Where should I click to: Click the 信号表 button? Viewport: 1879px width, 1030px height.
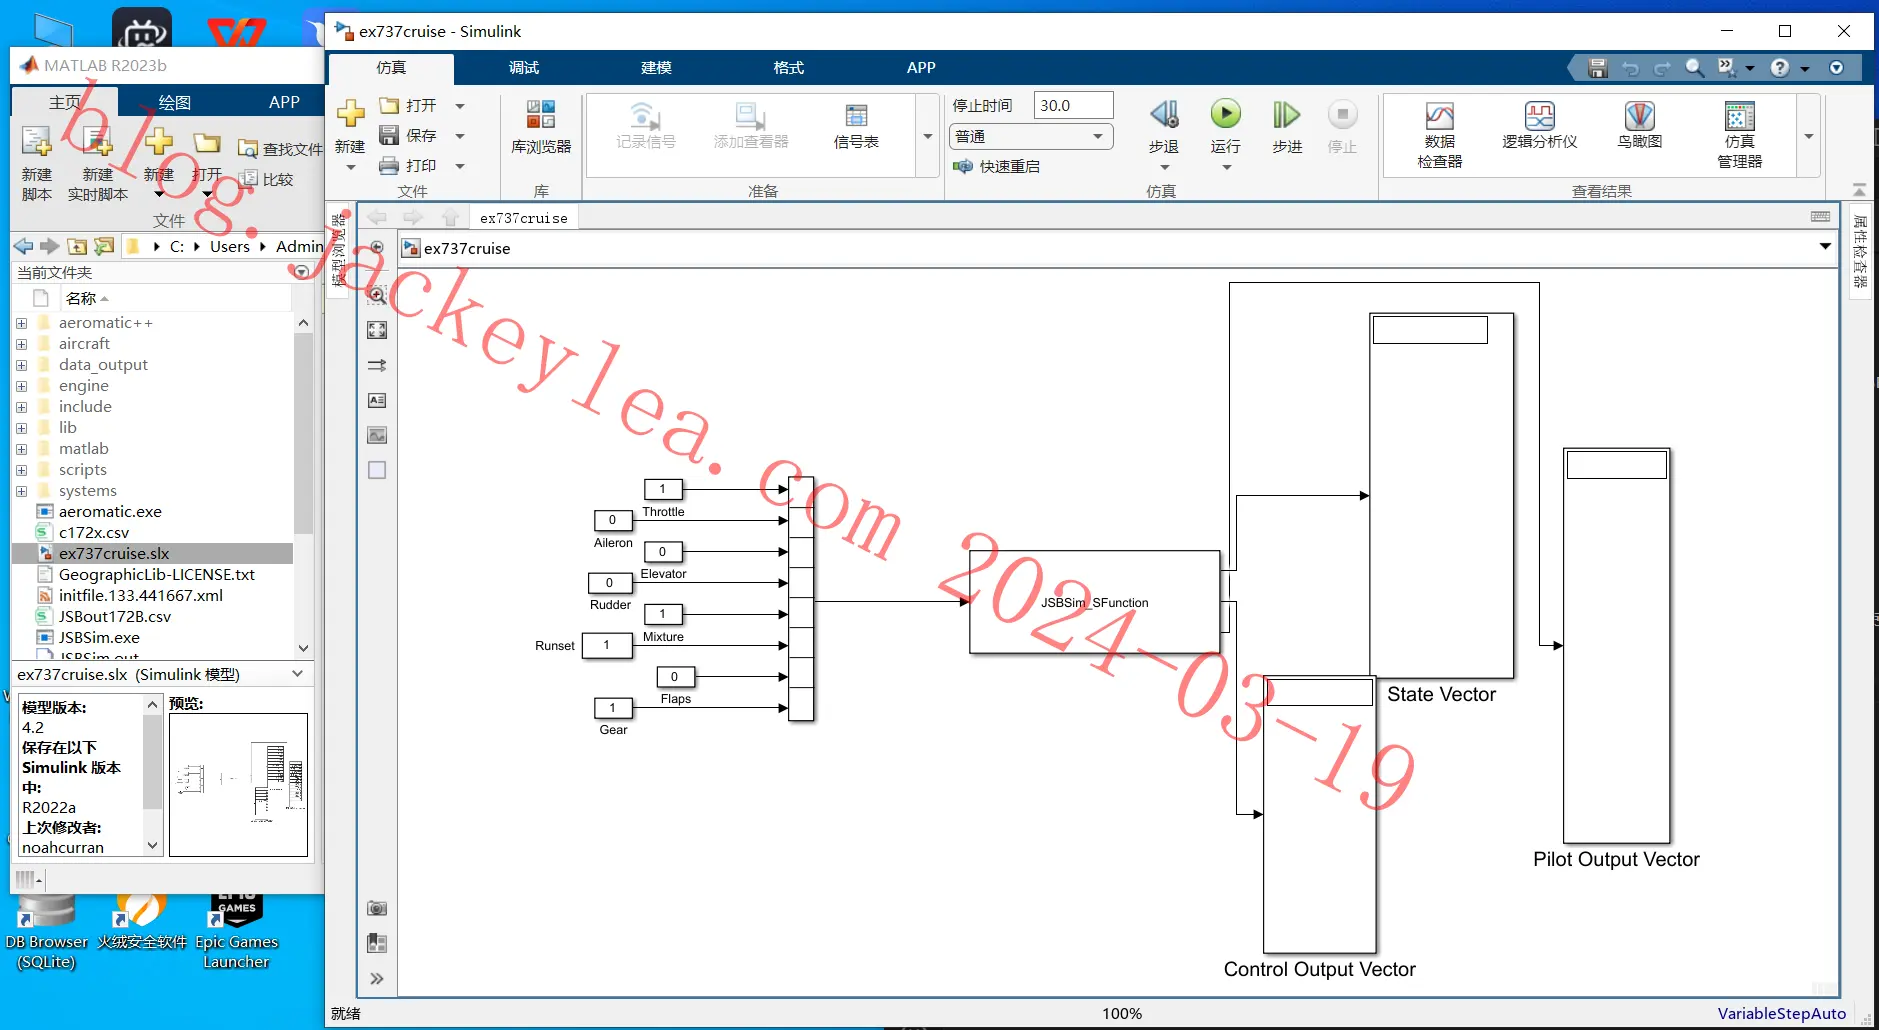(x=856, y=126)
